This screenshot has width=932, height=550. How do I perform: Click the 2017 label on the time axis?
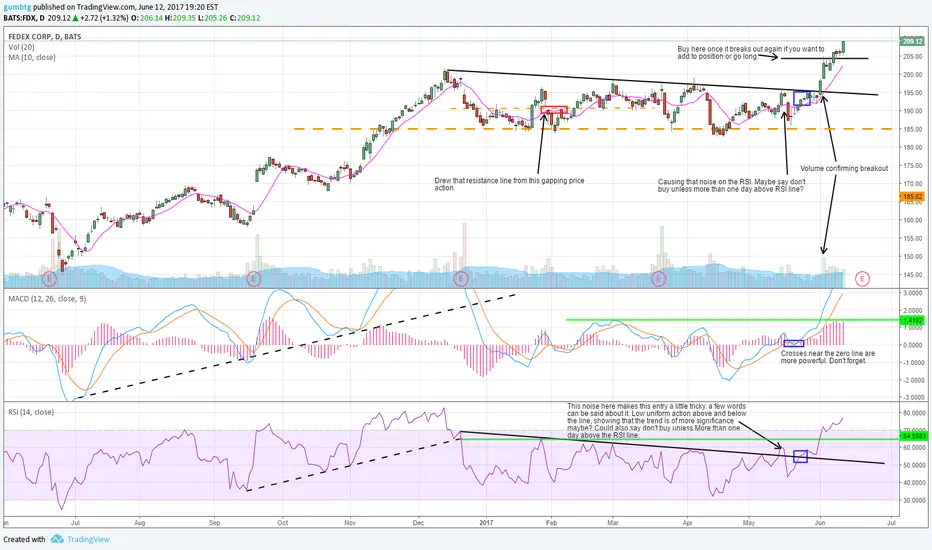tap(486, 523)
